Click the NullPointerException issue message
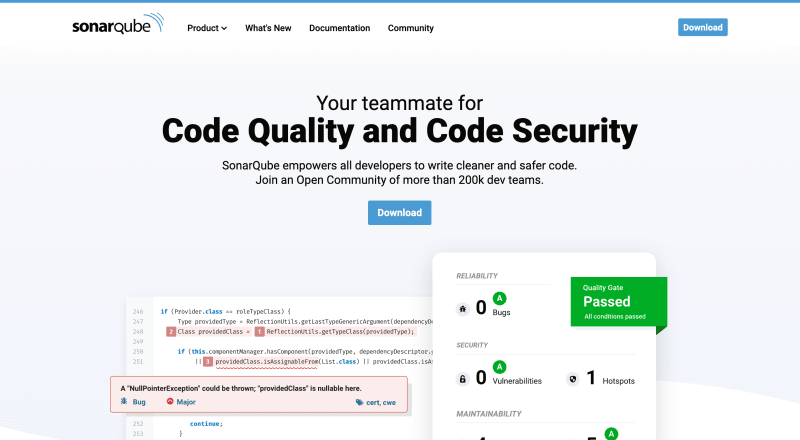The image size is (800, 440). 241,388
